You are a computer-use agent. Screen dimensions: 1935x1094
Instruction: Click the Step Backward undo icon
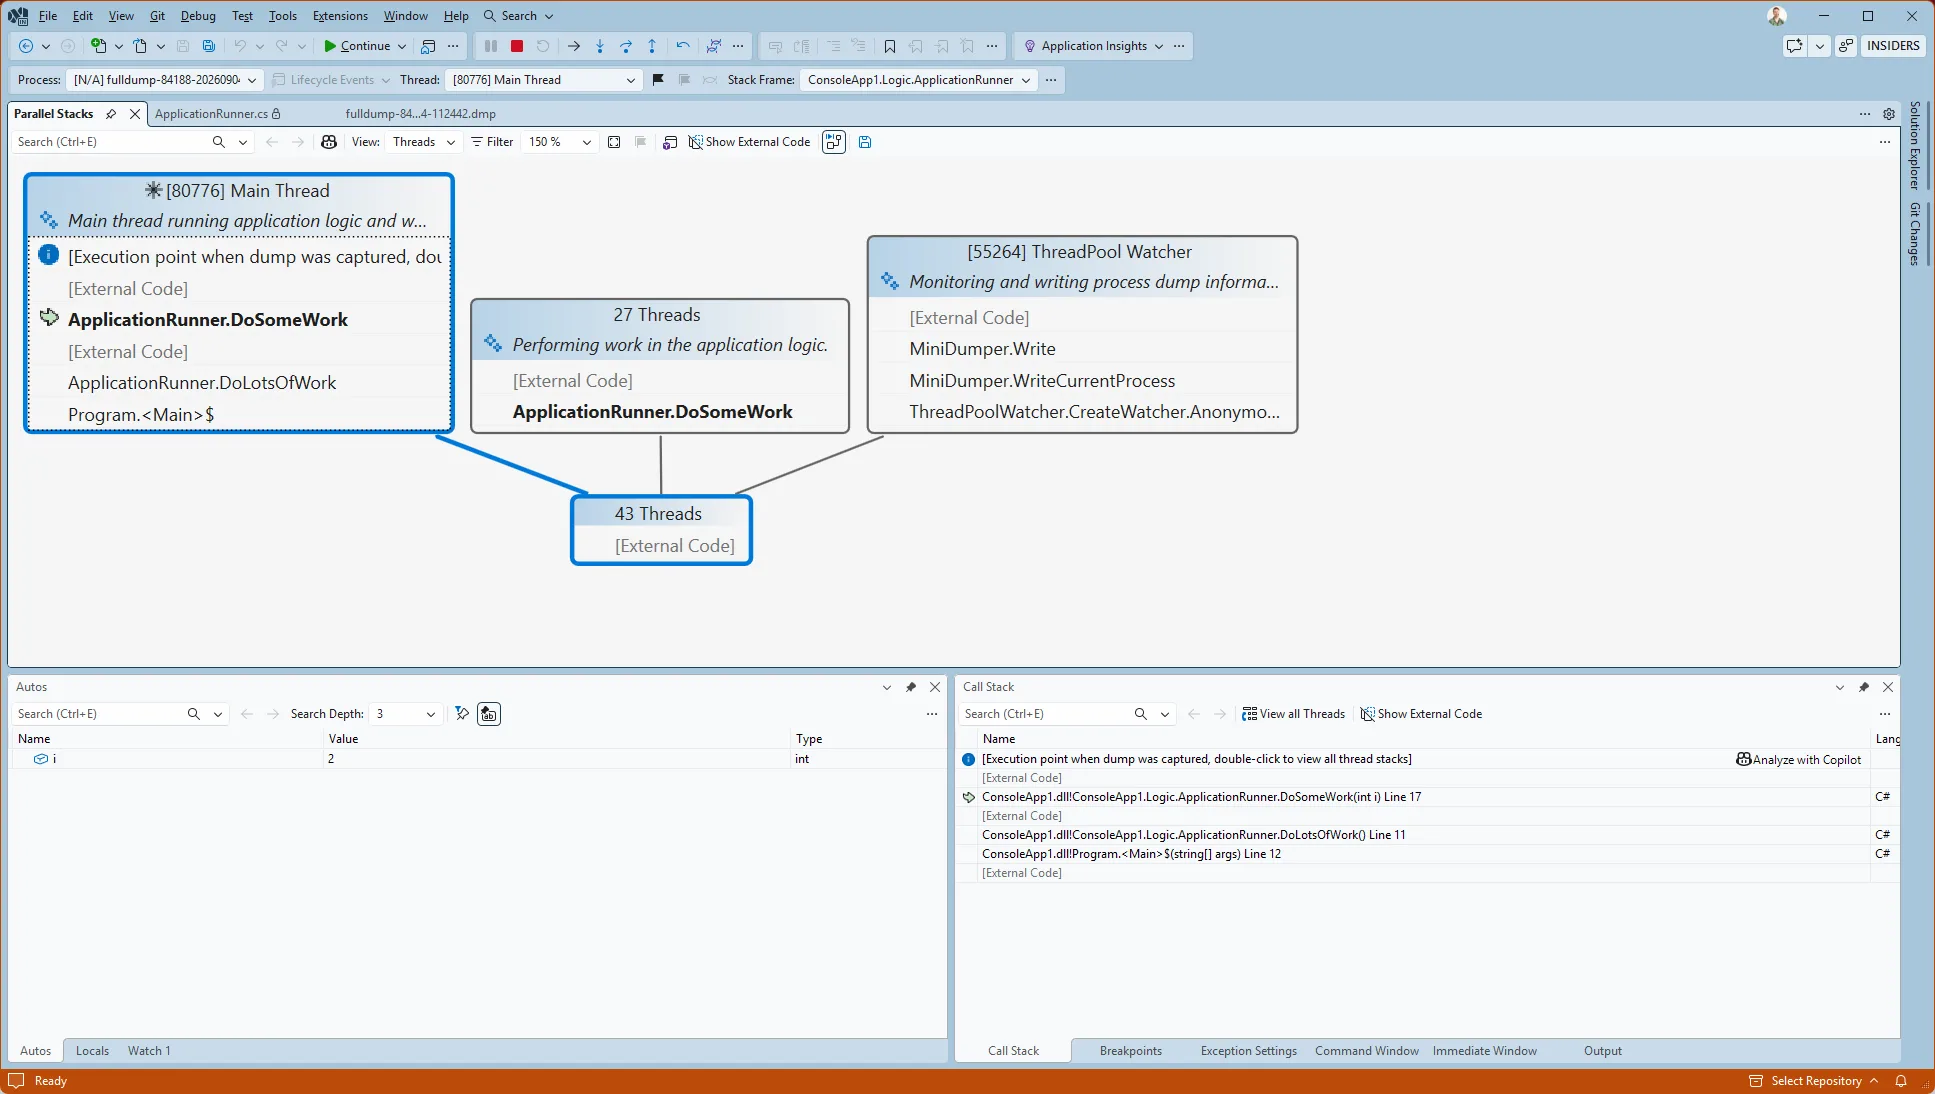click(x=683, y=46)
